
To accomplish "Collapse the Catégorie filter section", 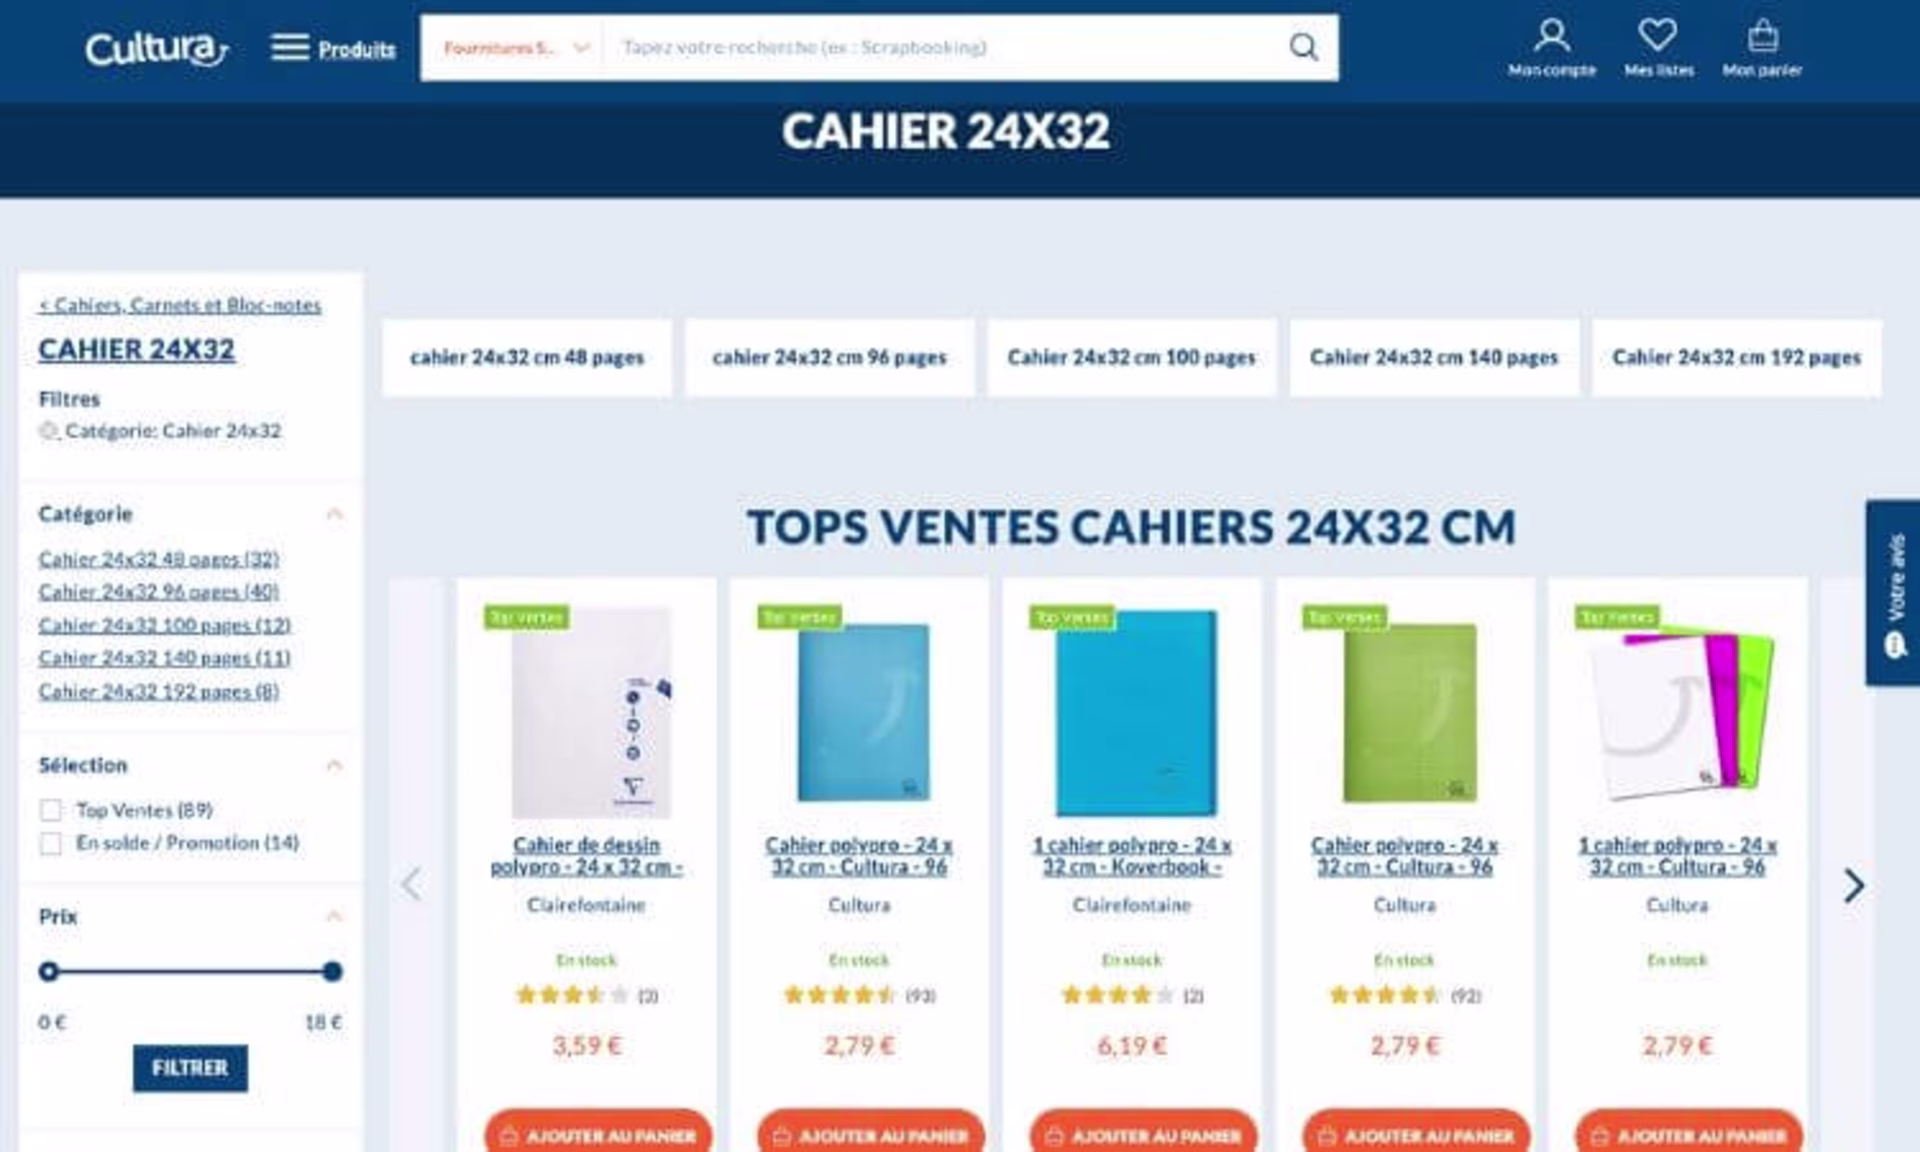I will coord(335,514).
